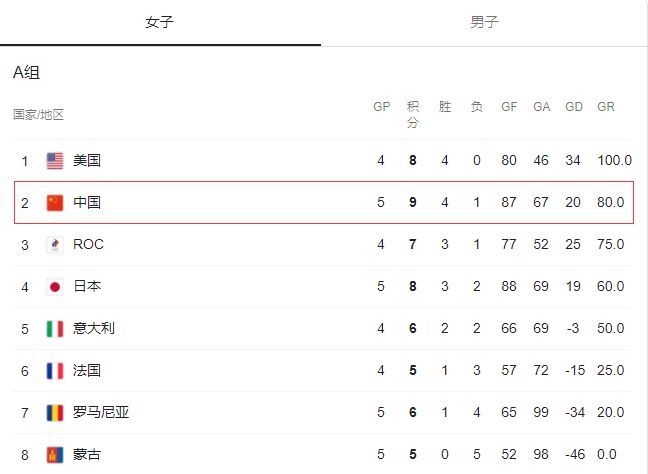Click the China flag icon
This screenshot has width=648, height=474.
coord(55,202)
